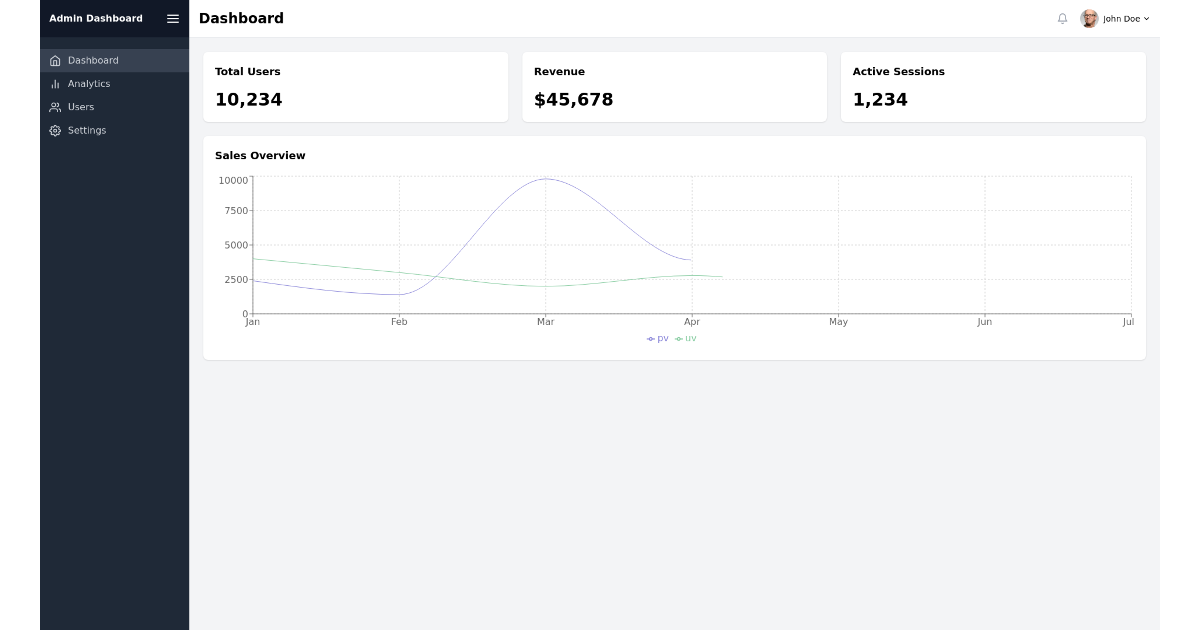1200x630 pixels.
Task: Open Users via the people icon
Action: point(55,107)
